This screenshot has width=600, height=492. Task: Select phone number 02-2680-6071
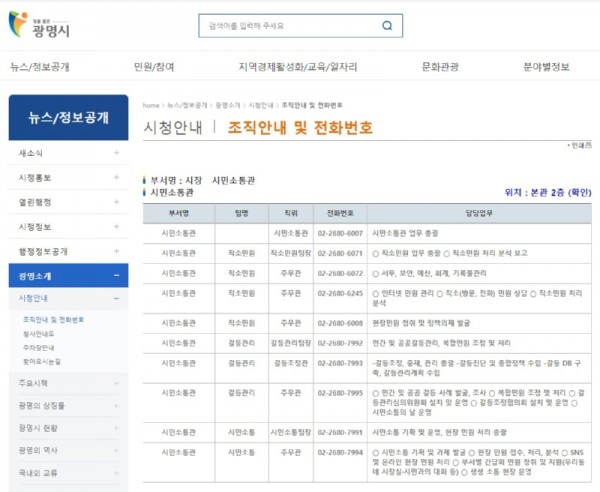pyautogui.click(x=340, y=253)
